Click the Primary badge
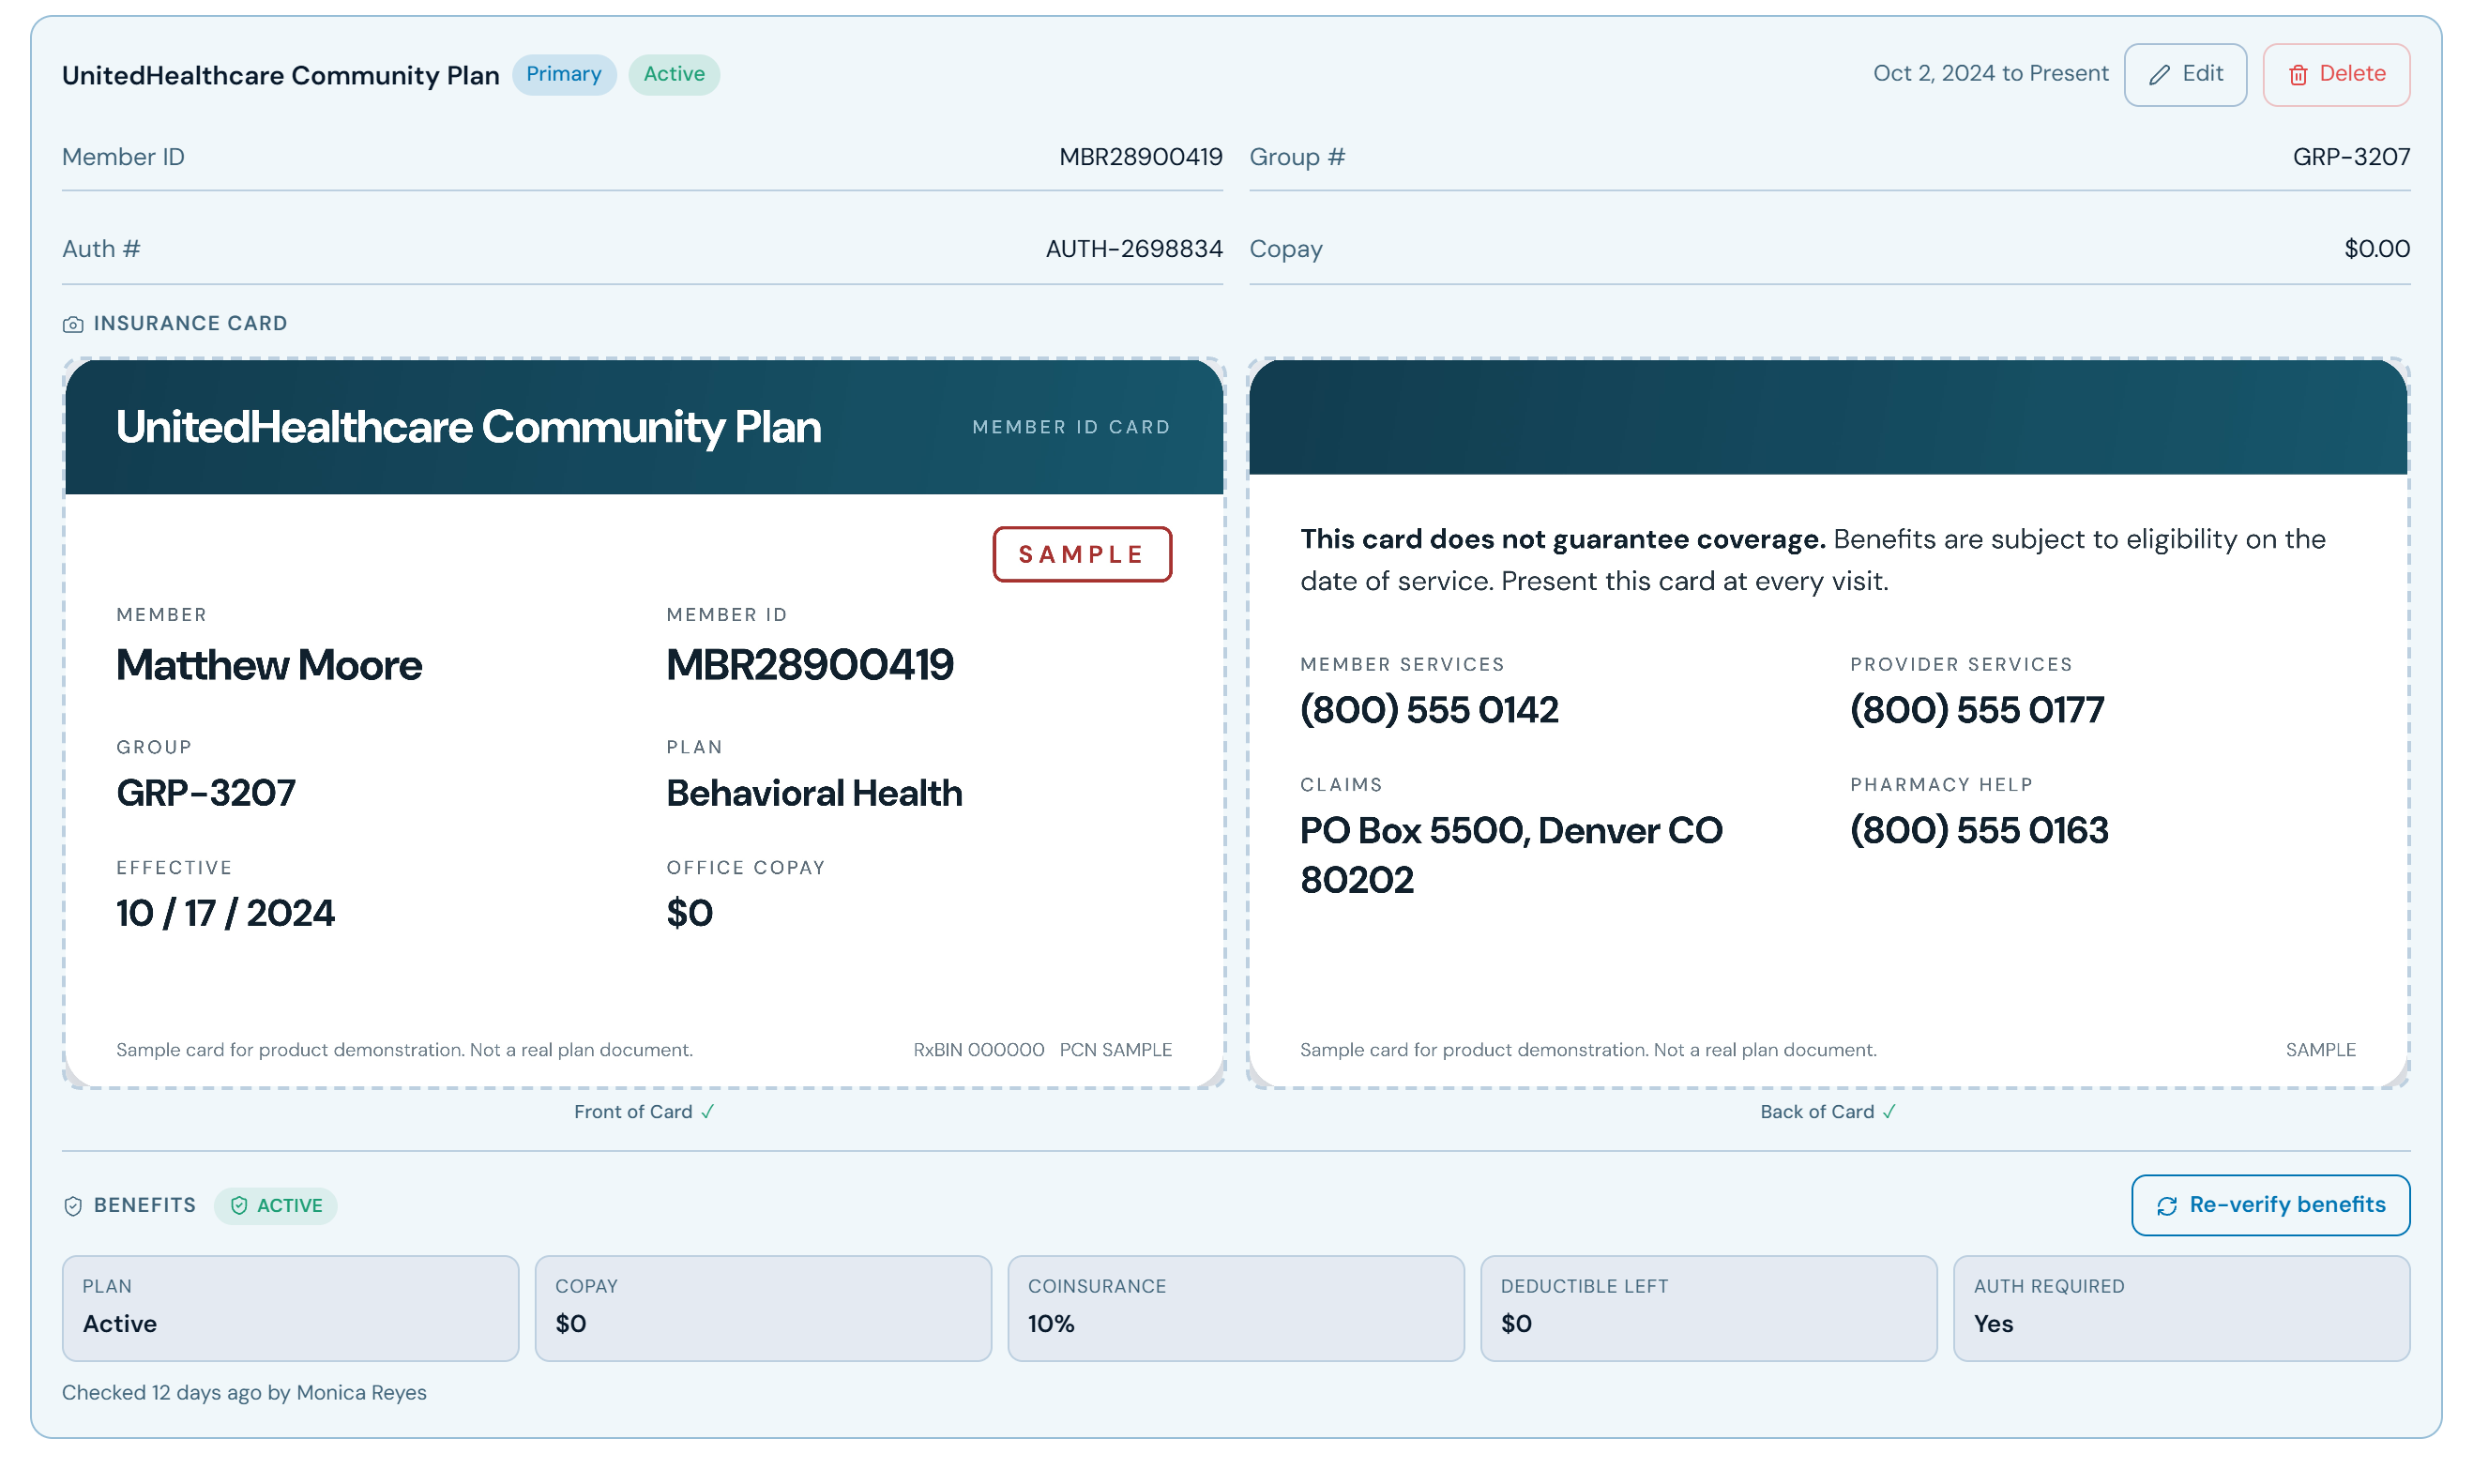 [x=564, y=74]
